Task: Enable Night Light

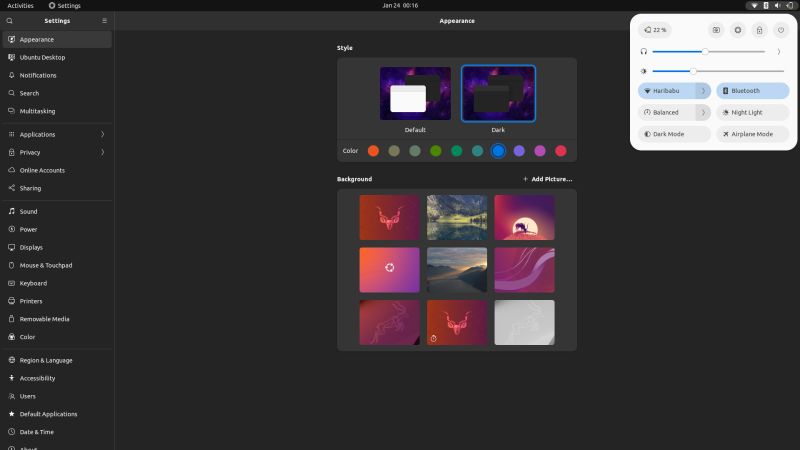Action: pos(753,112)
